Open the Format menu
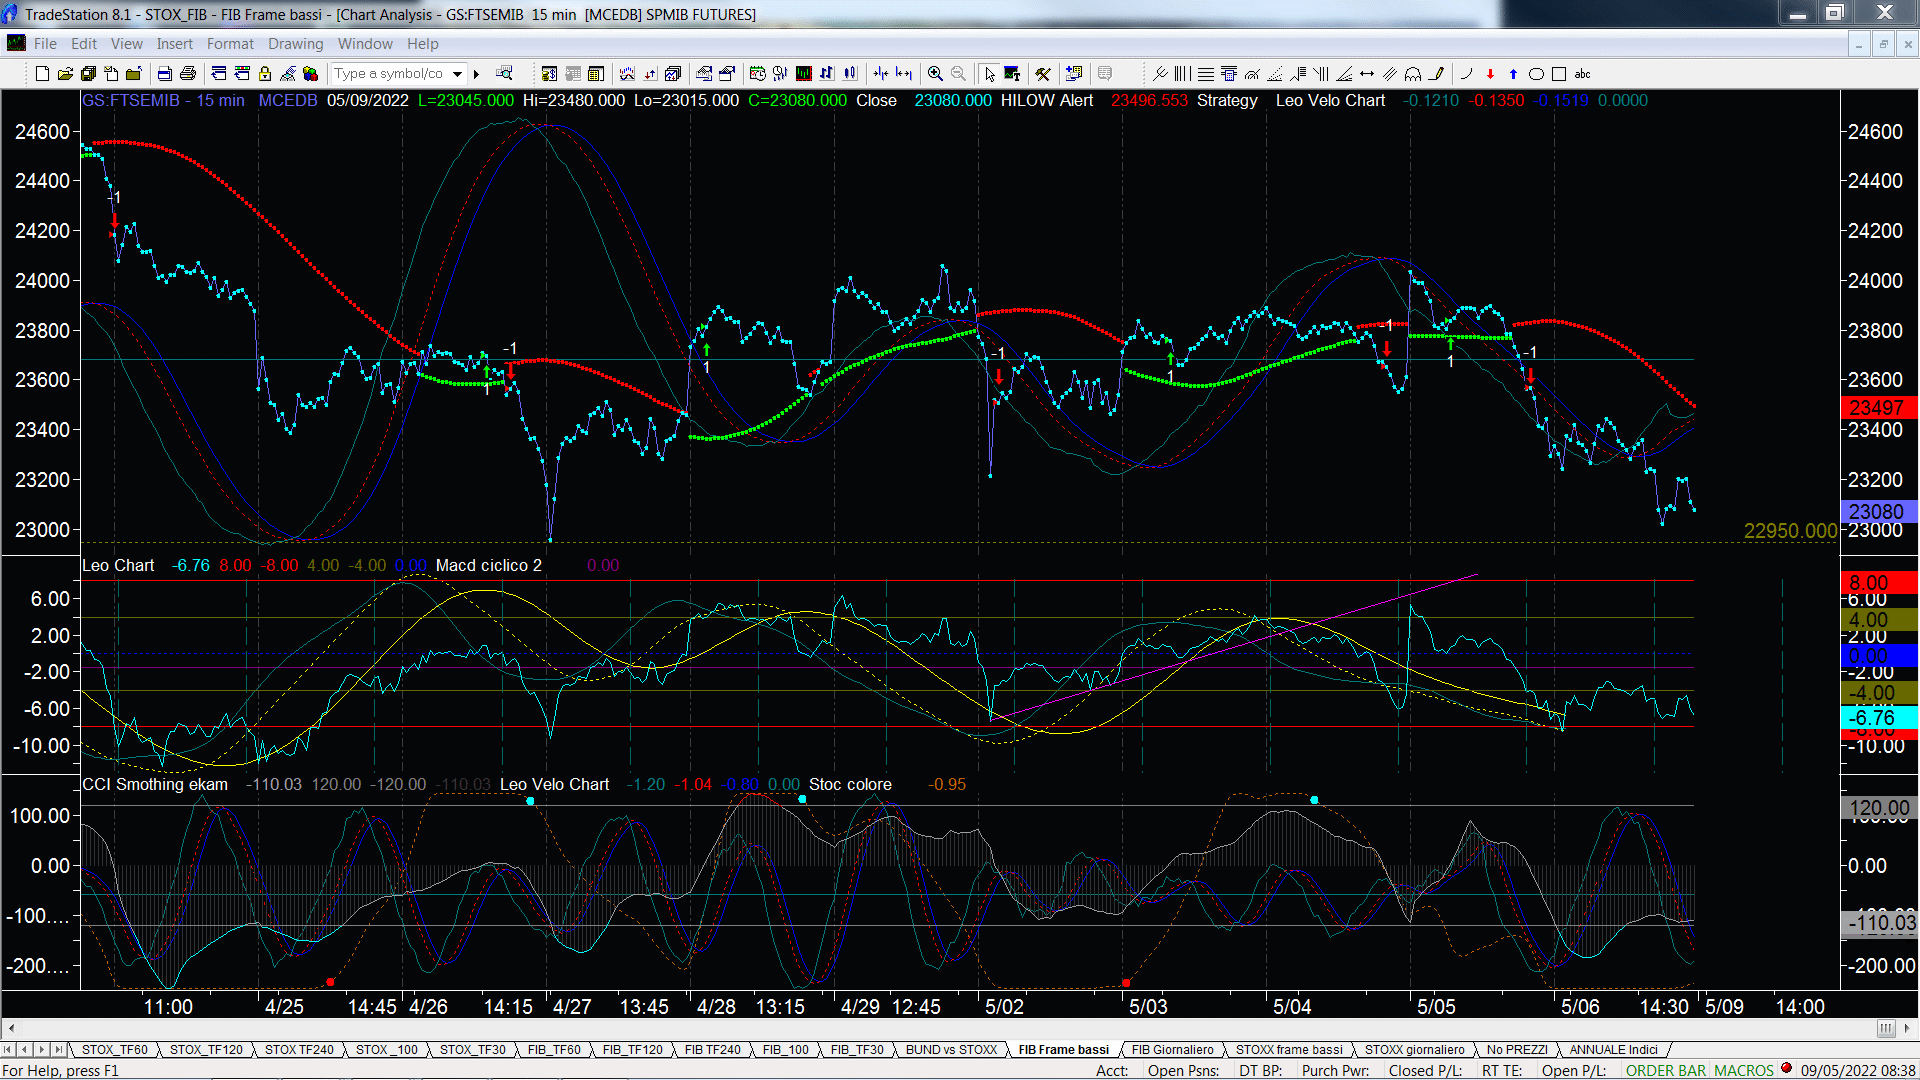This screenshot has width=1920, height=1080. (x=231, y=44)
